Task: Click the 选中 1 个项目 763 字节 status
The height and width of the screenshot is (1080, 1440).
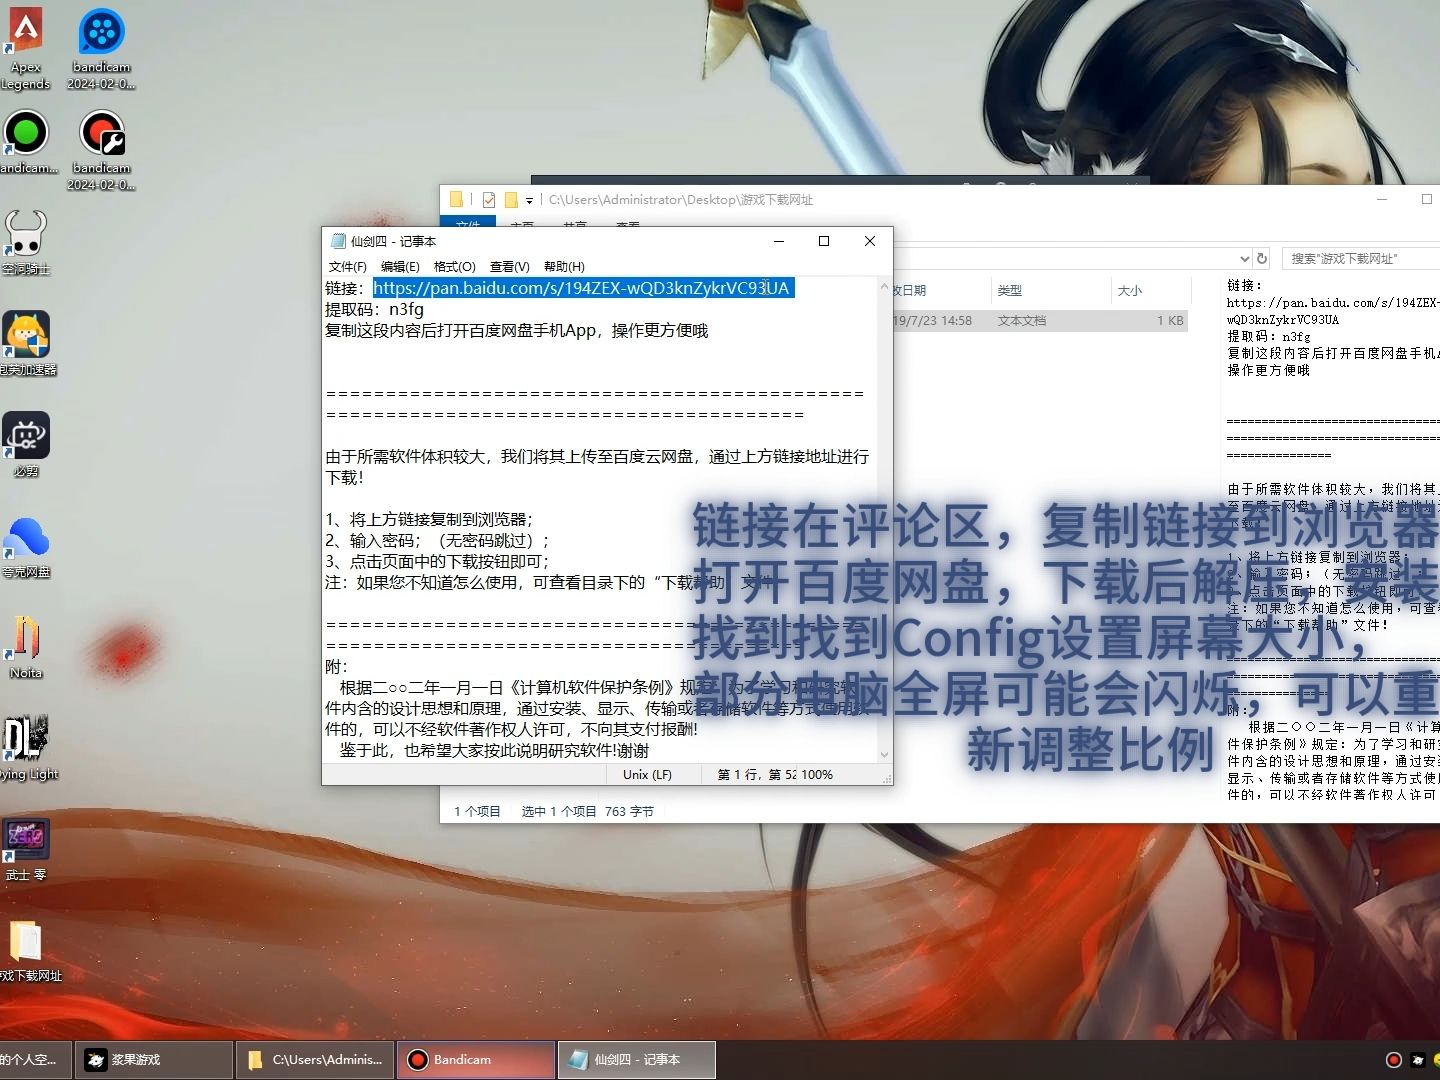Action: [587, 812]
